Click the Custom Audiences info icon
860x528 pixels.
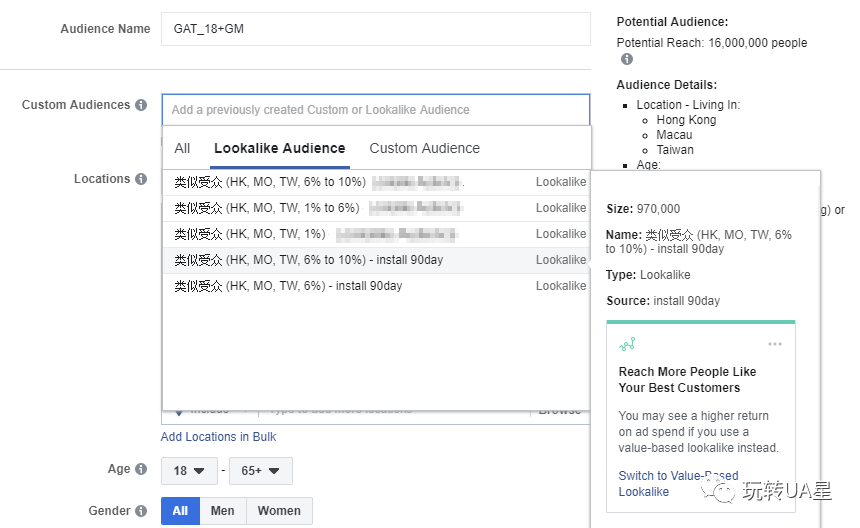(141, 105)
